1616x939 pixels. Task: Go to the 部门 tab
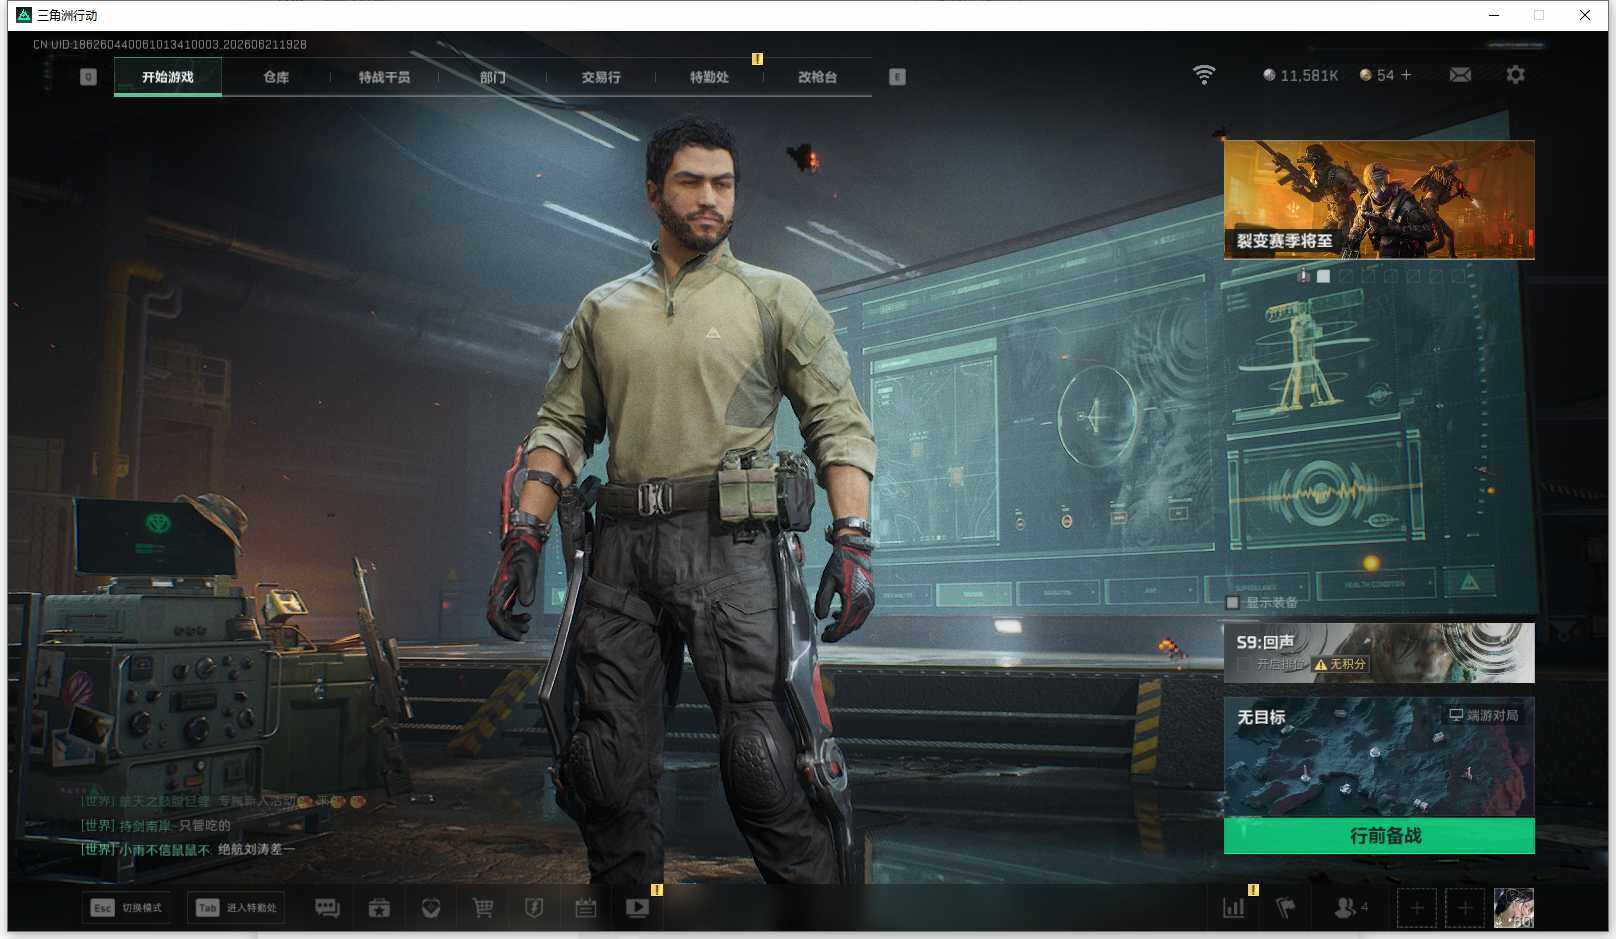point(492,77)
